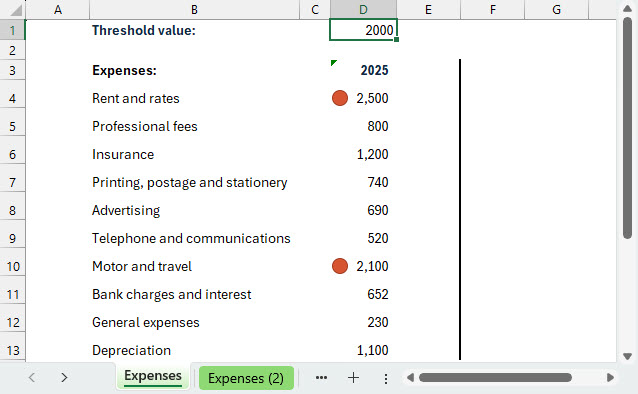Image resolution: width=638 pixels, height=394 pixels.
Task: Click the horizontal scrollbar thumb
Action: [495, 378]
